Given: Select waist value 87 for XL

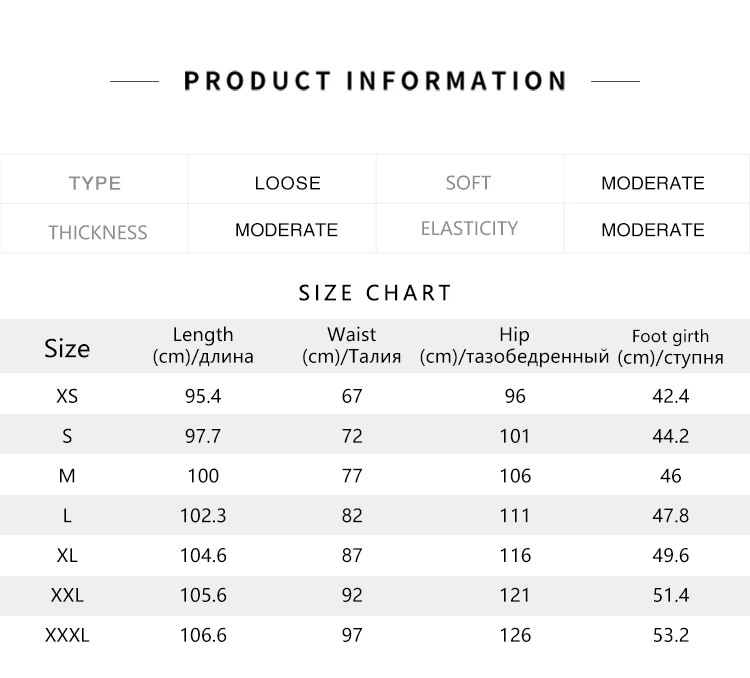Looking at the screenshot, I should click(352, 555).
